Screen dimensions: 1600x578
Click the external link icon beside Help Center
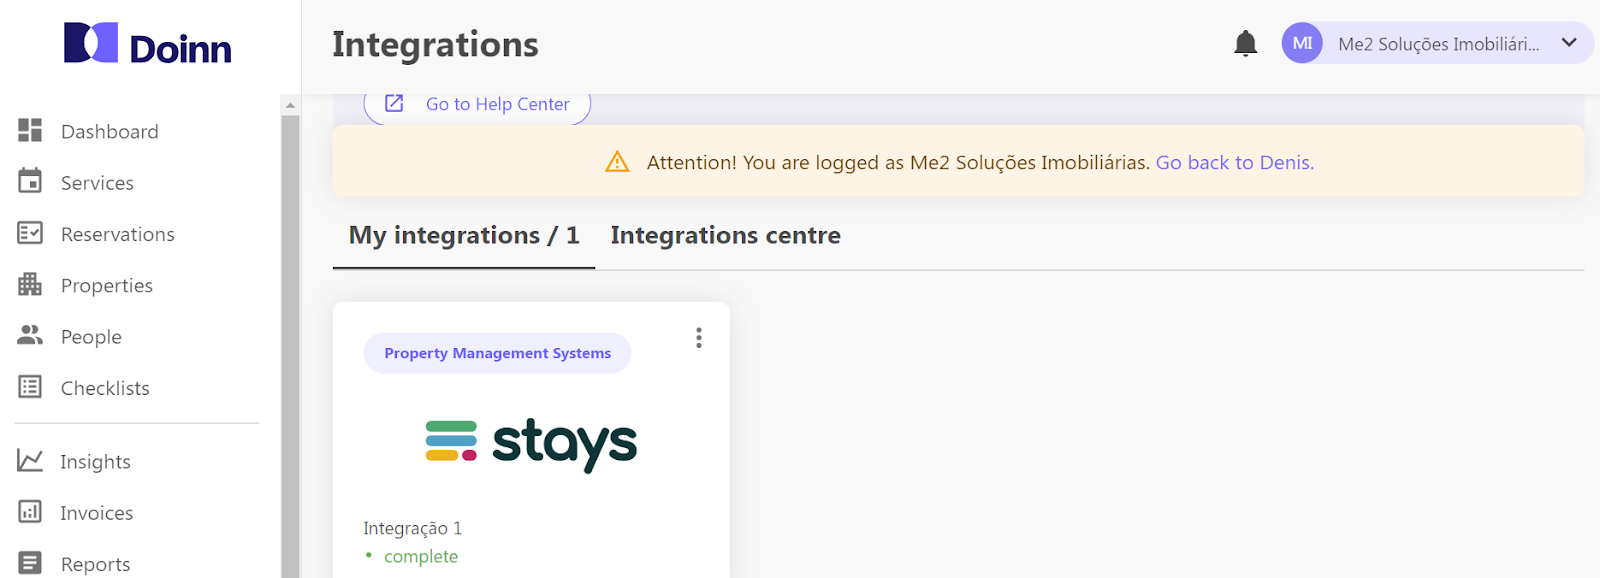click(394, 103)
